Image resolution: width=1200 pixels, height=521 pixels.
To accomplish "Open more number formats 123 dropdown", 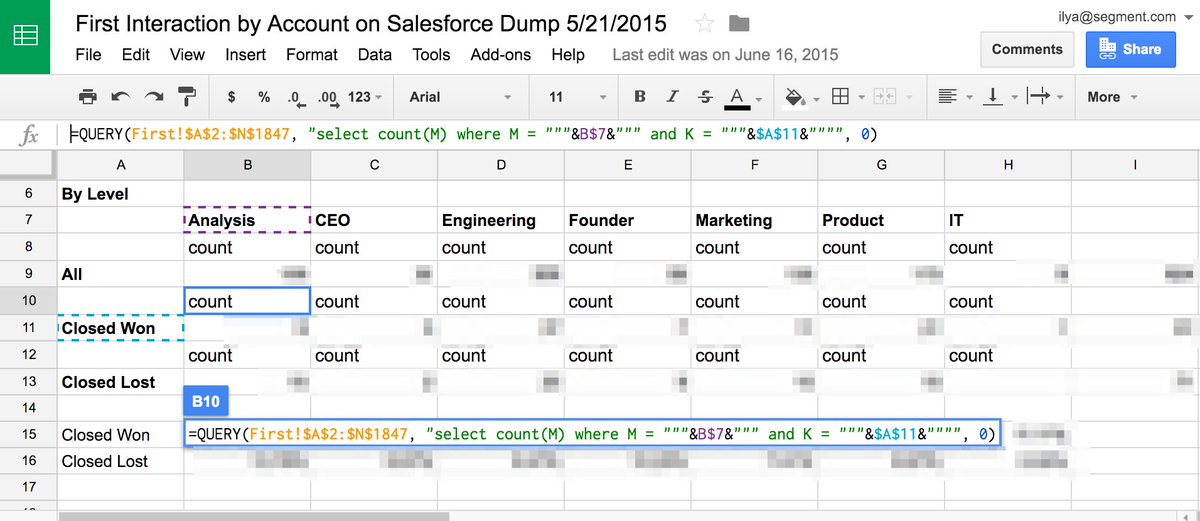I will click(x=365, y=97).
